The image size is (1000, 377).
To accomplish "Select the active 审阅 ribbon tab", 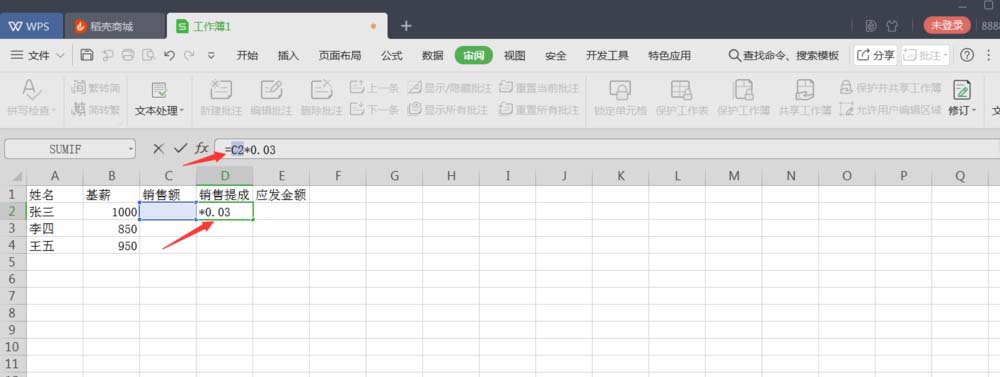I will (x=474, y=55).
